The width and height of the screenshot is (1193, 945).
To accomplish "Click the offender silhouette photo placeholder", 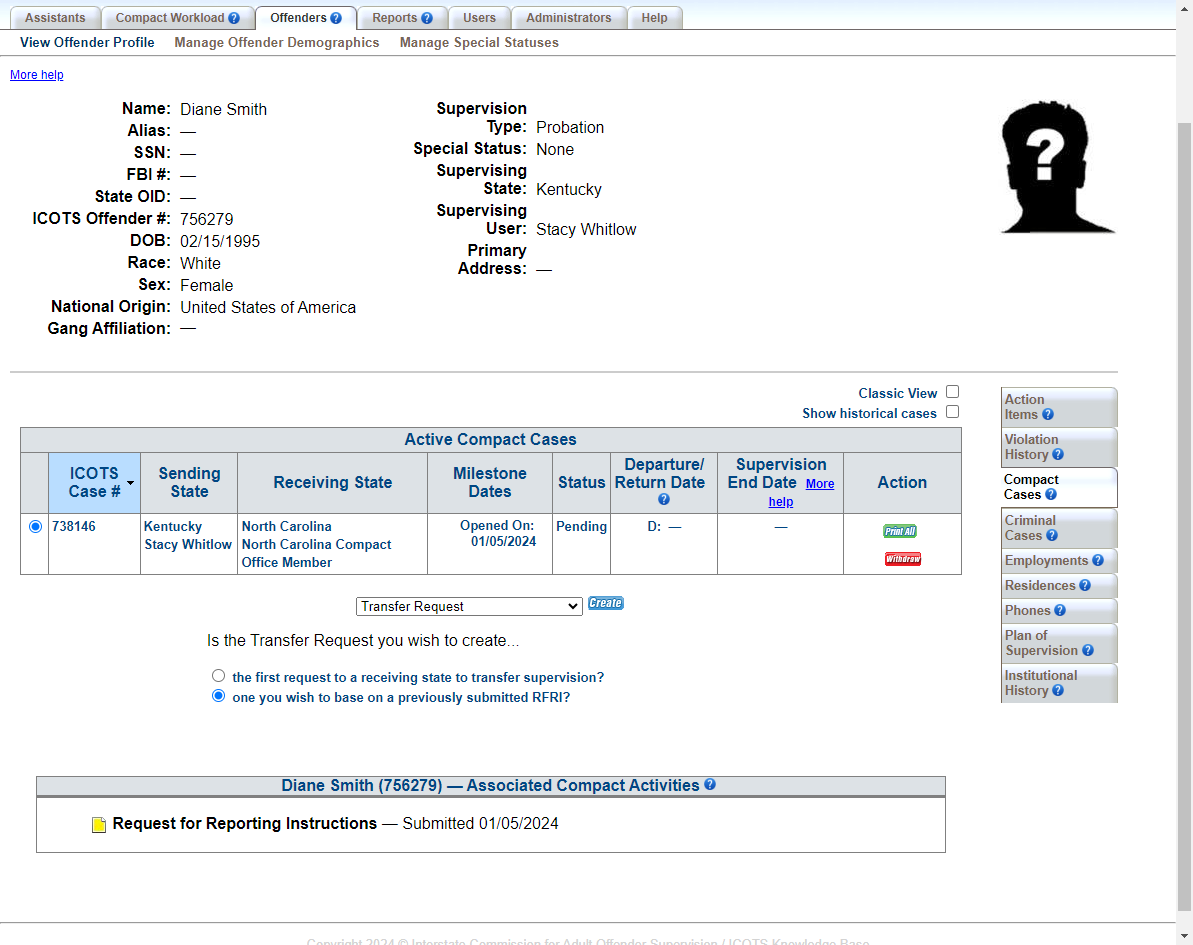I will [1058, 167].
